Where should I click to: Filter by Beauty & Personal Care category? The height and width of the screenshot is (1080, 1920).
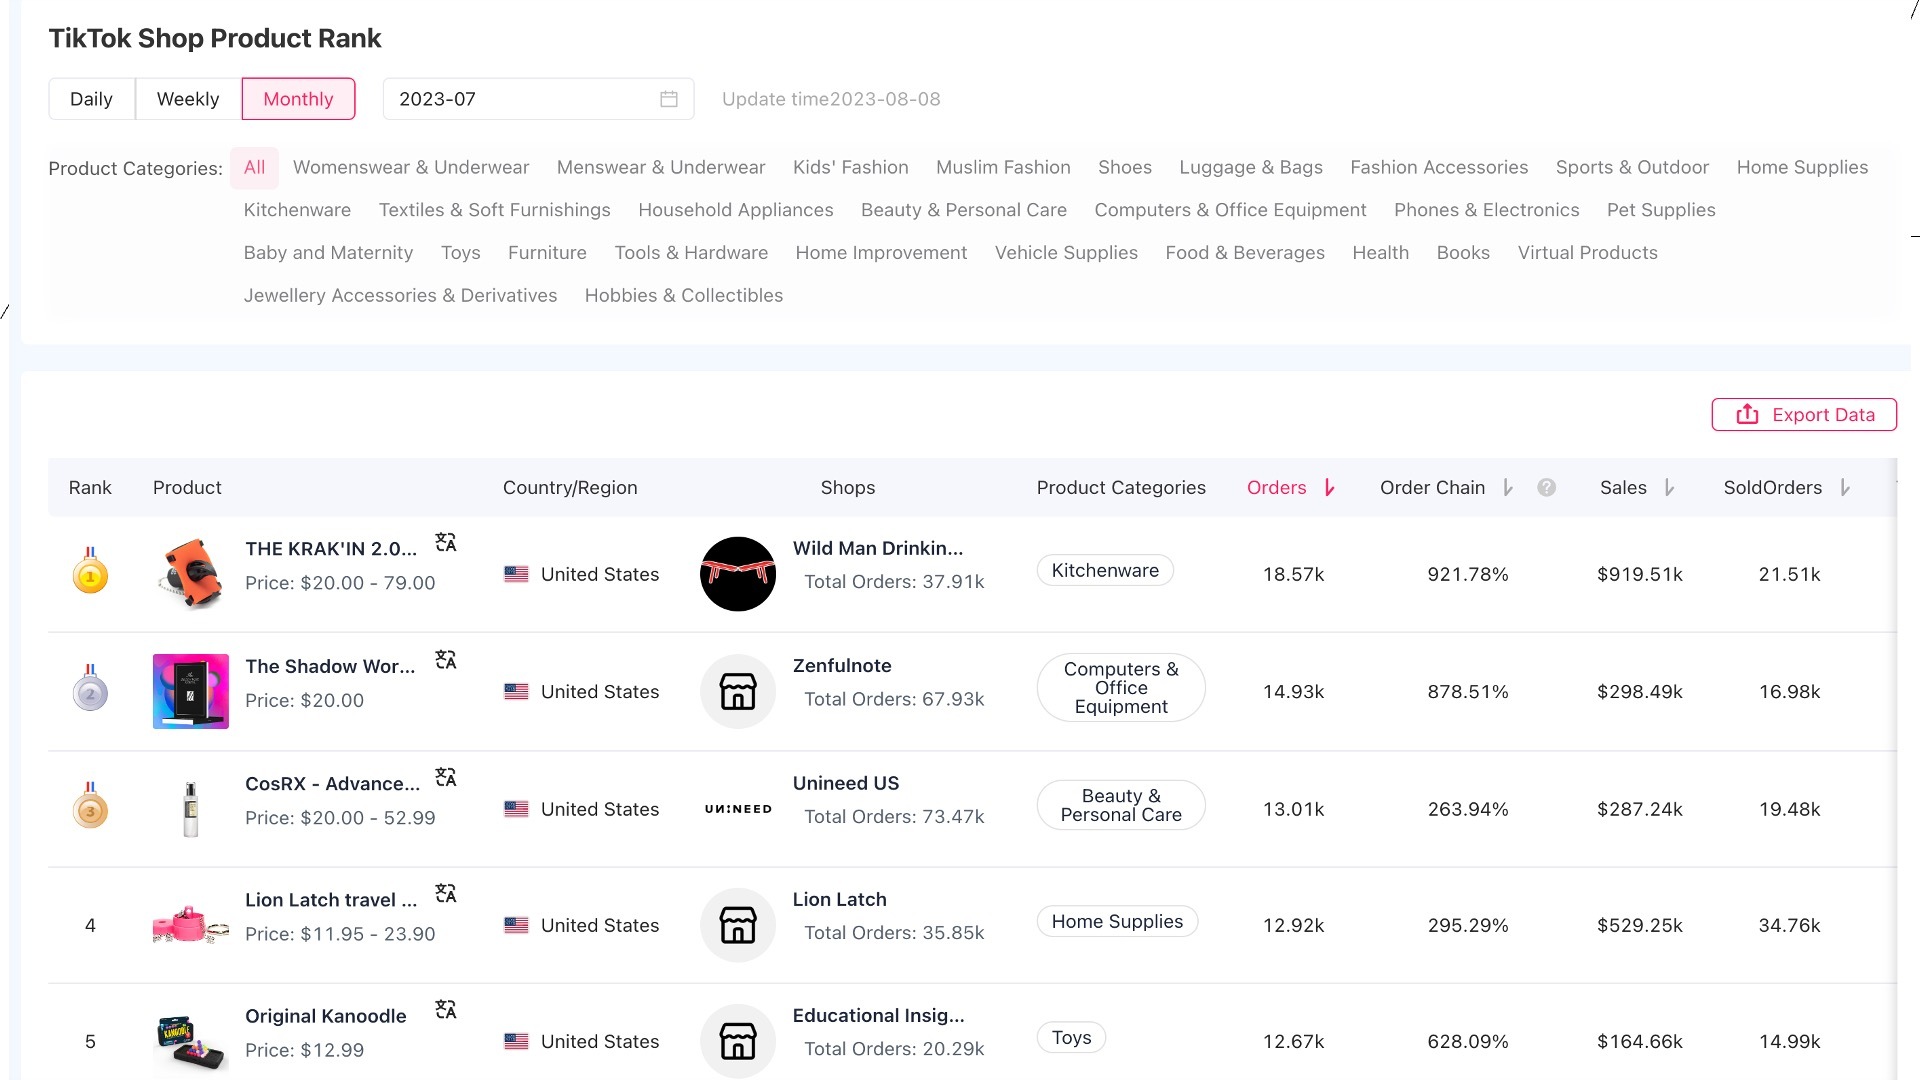tap(963, 210)
